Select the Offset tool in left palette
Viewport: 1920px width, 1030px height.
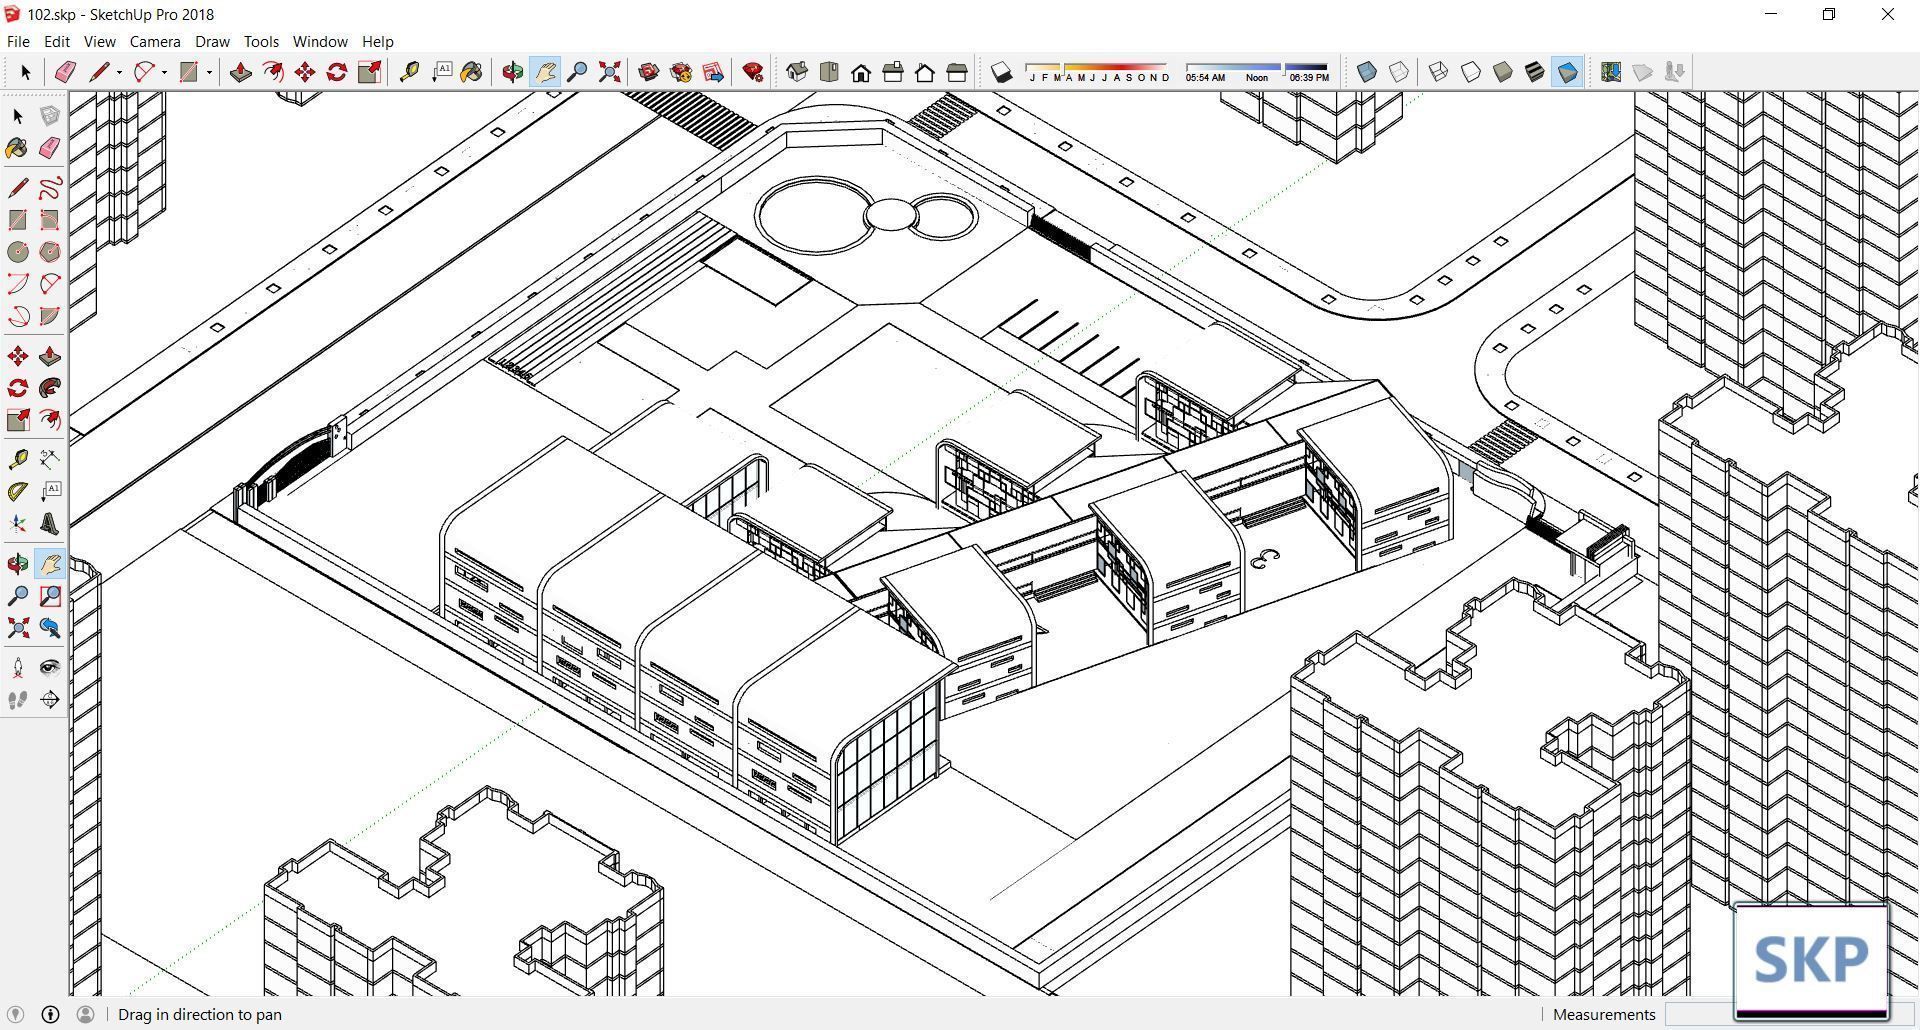pyautogui.click(x=50, y=420)
